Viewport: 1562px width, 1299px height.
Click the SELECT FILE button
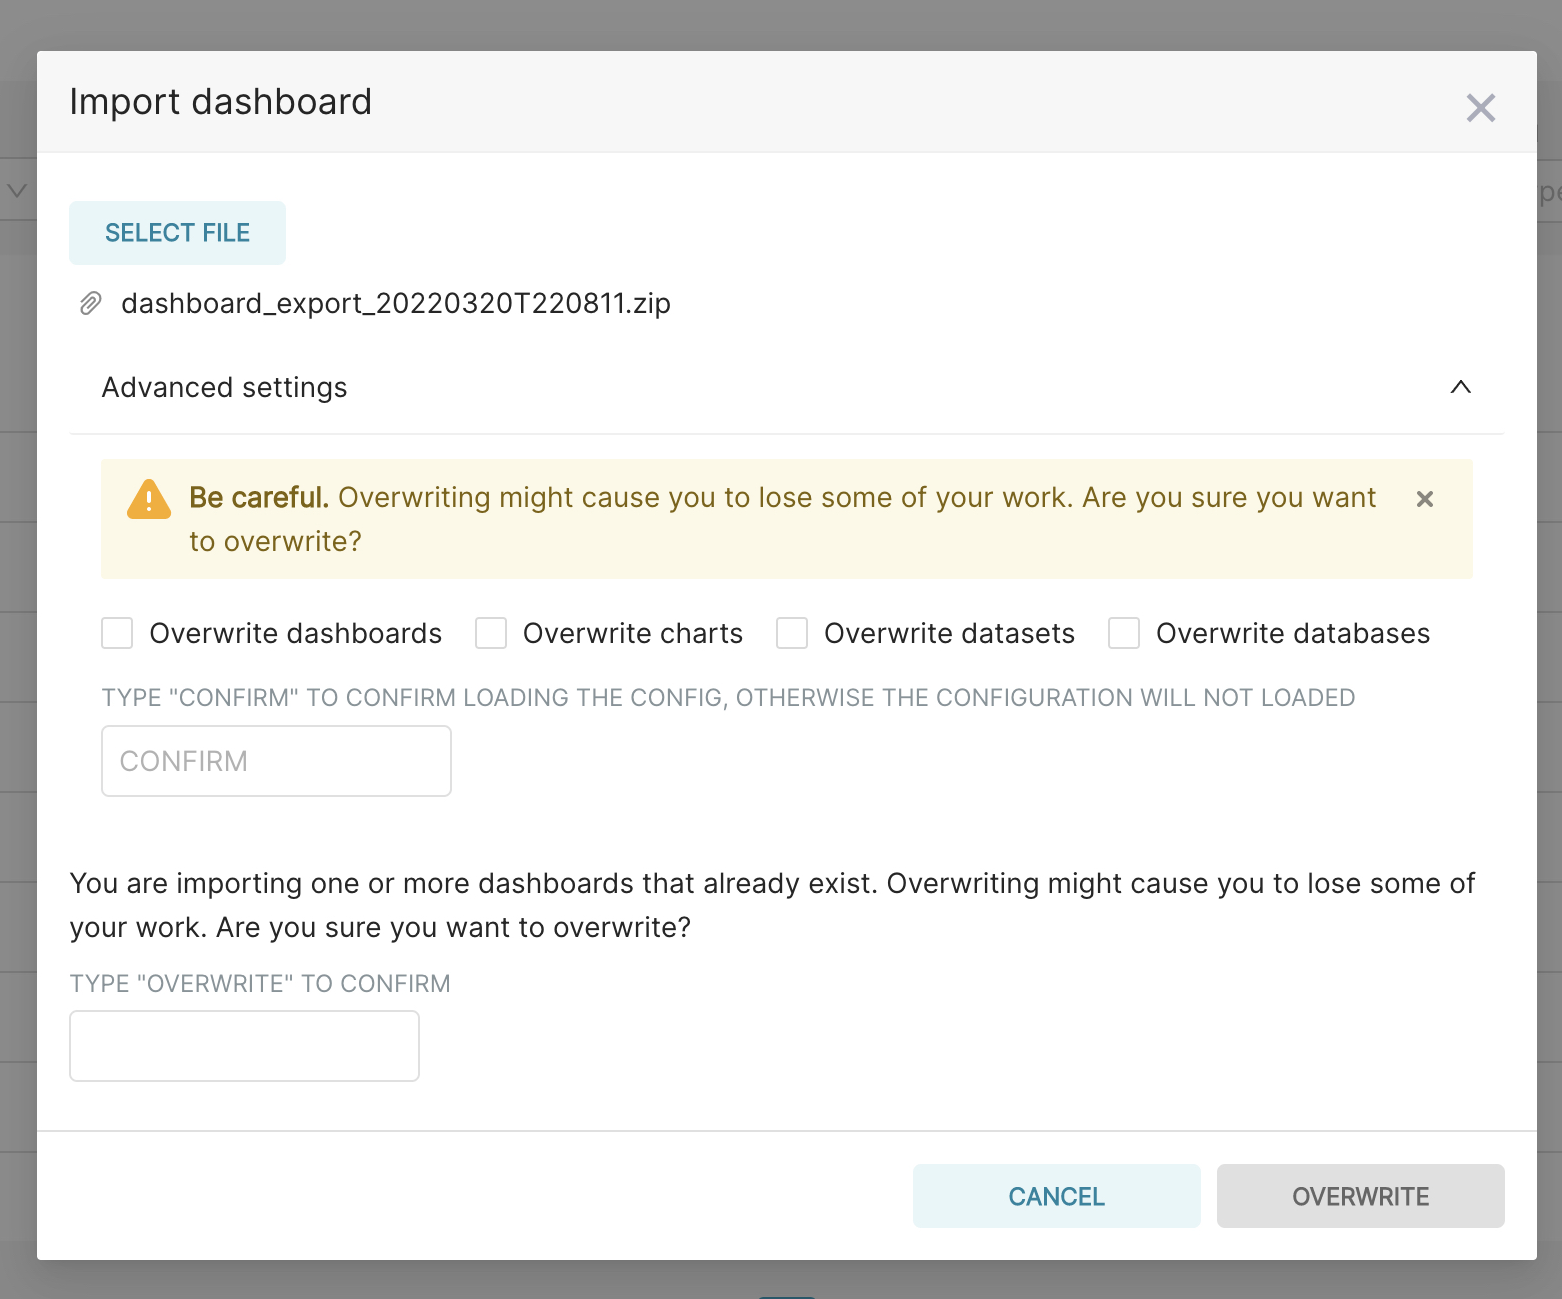point(177,233)
